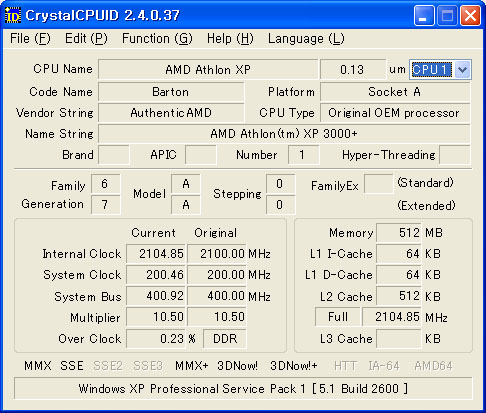
Task: Click the Full cache speed field
Action: click(x=338, y=317)
